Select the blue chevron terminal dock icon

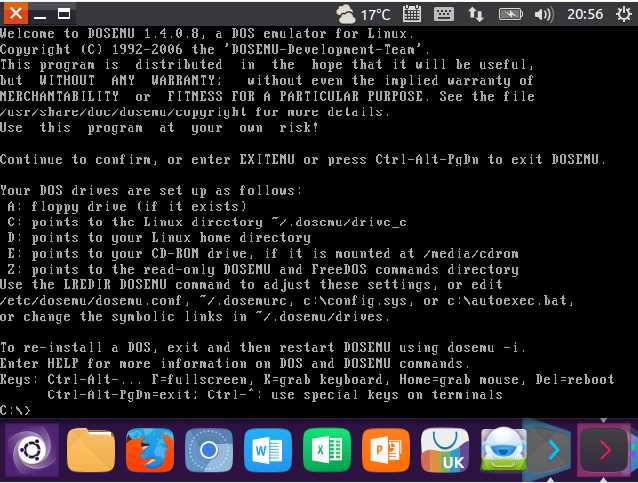(x=550, y=450)
